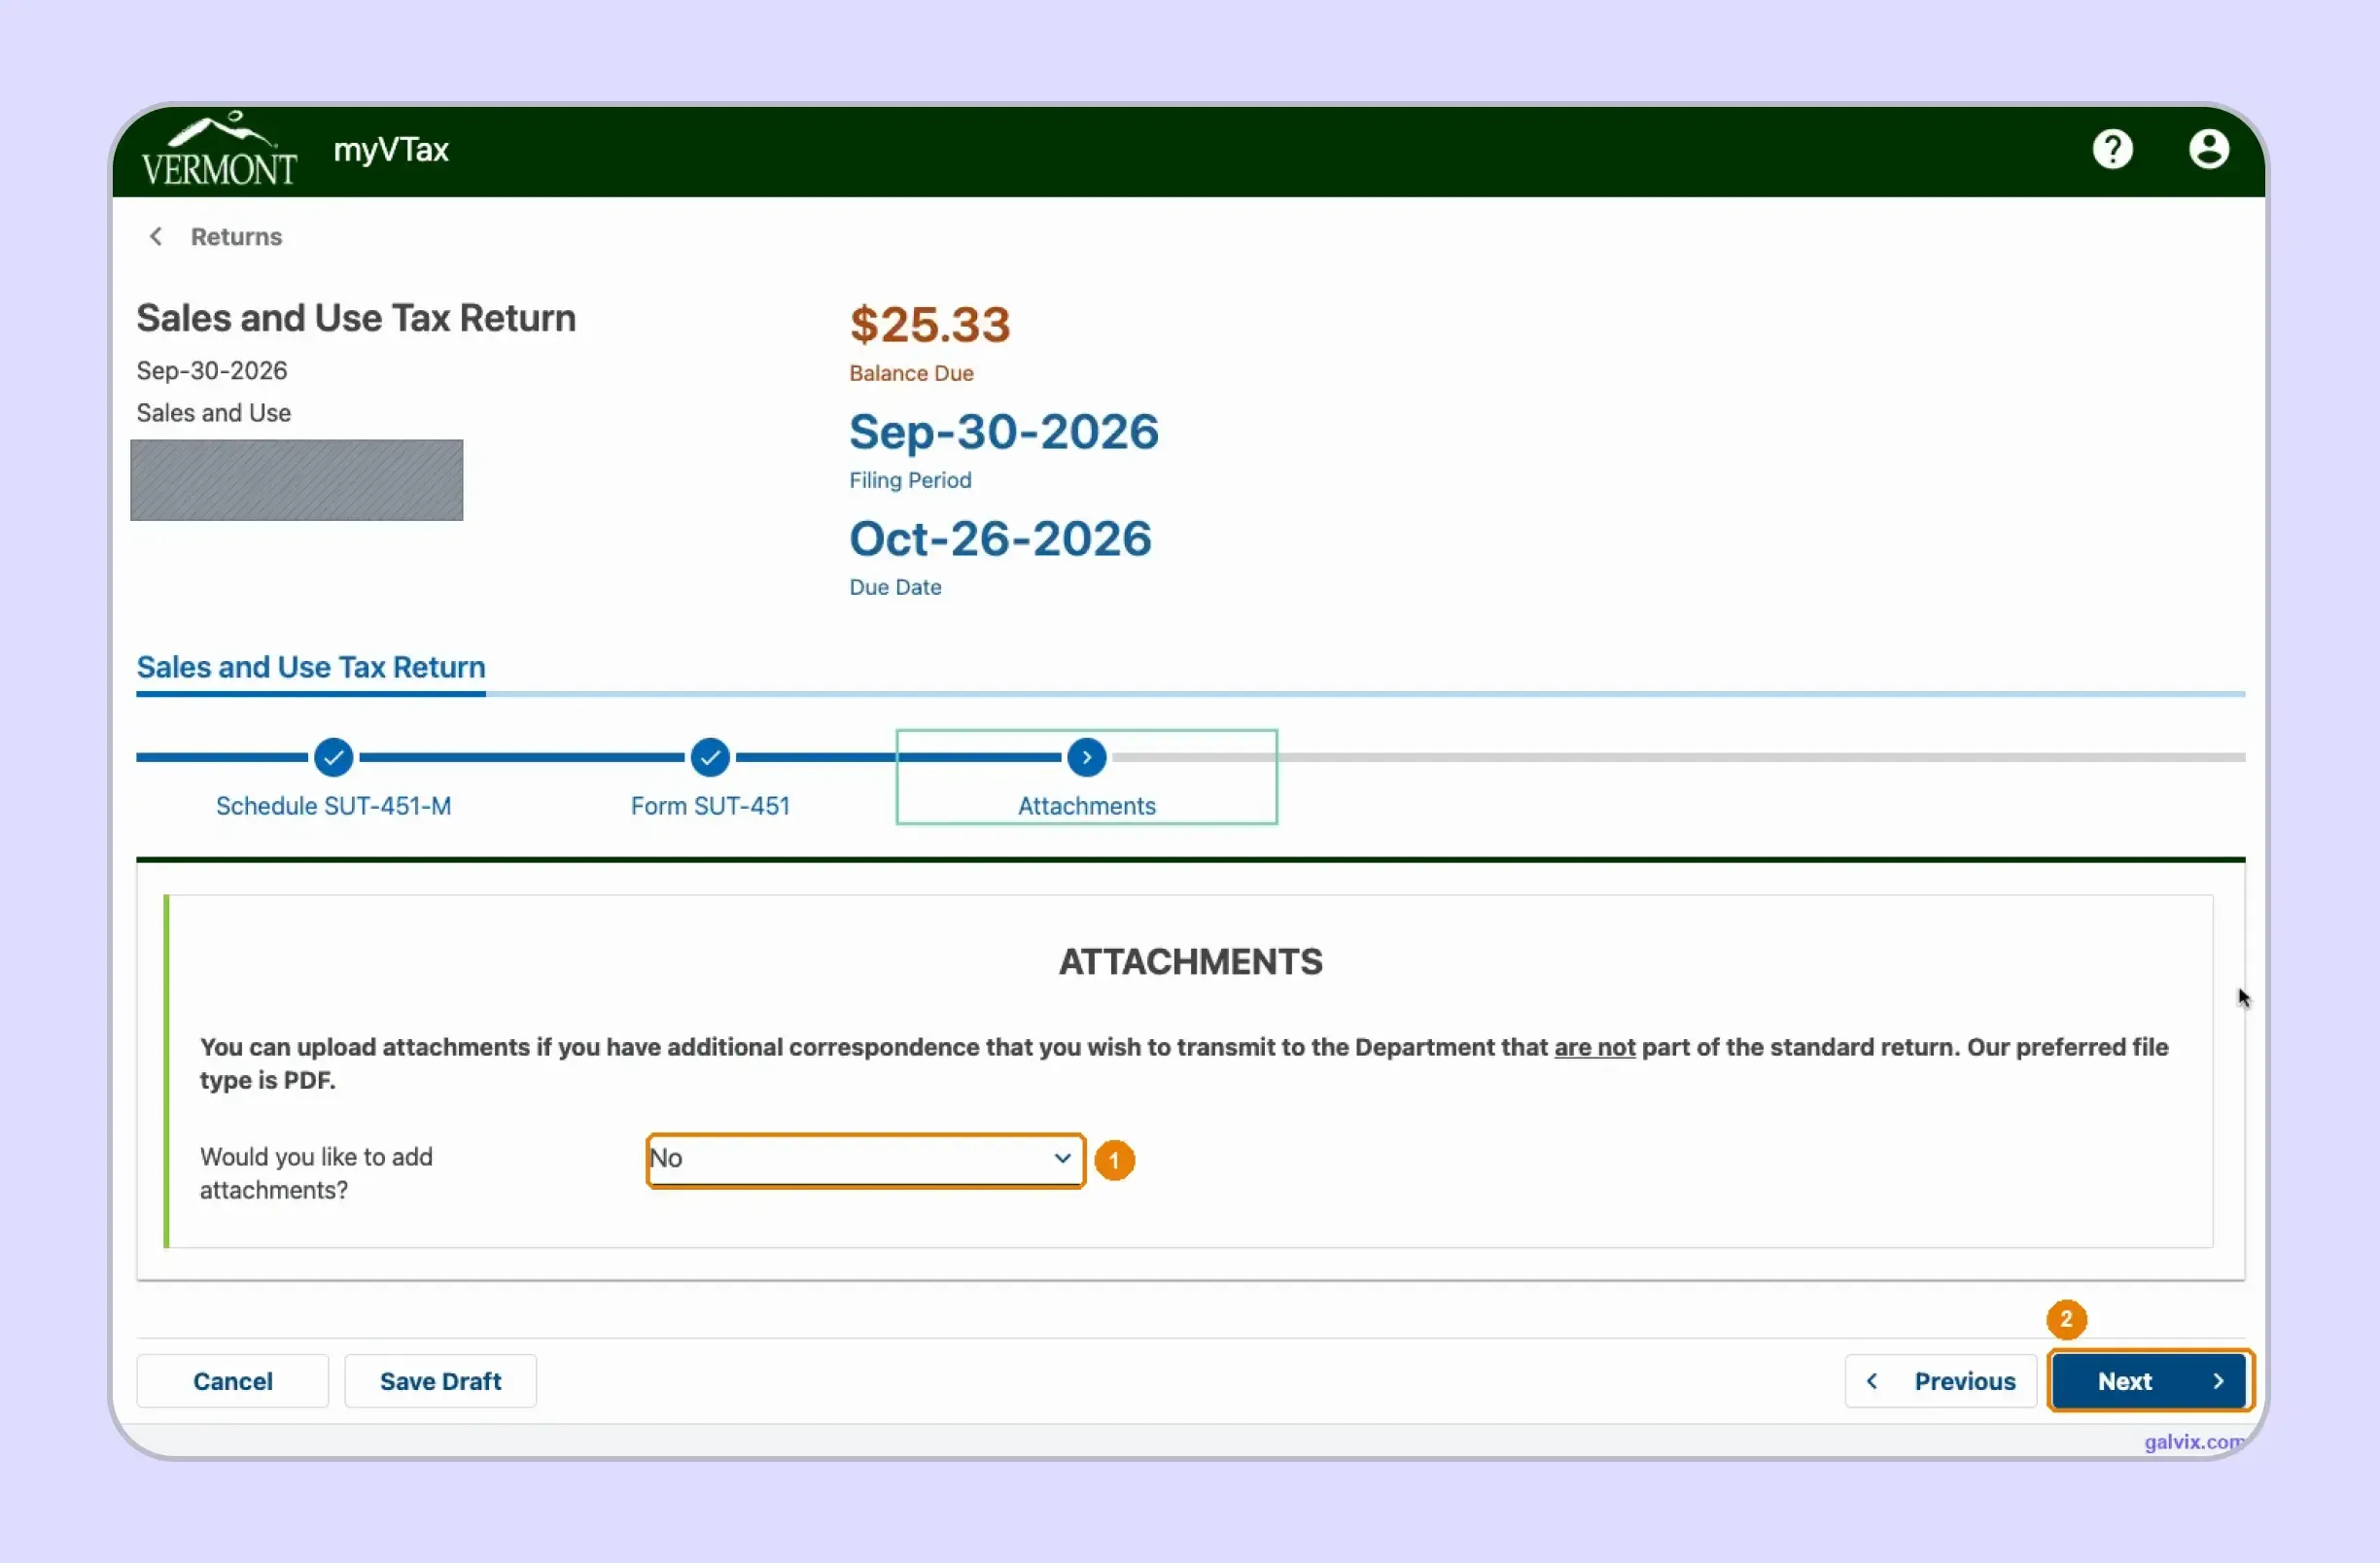Click the back chevron beside Returns

tap(155, 236)
